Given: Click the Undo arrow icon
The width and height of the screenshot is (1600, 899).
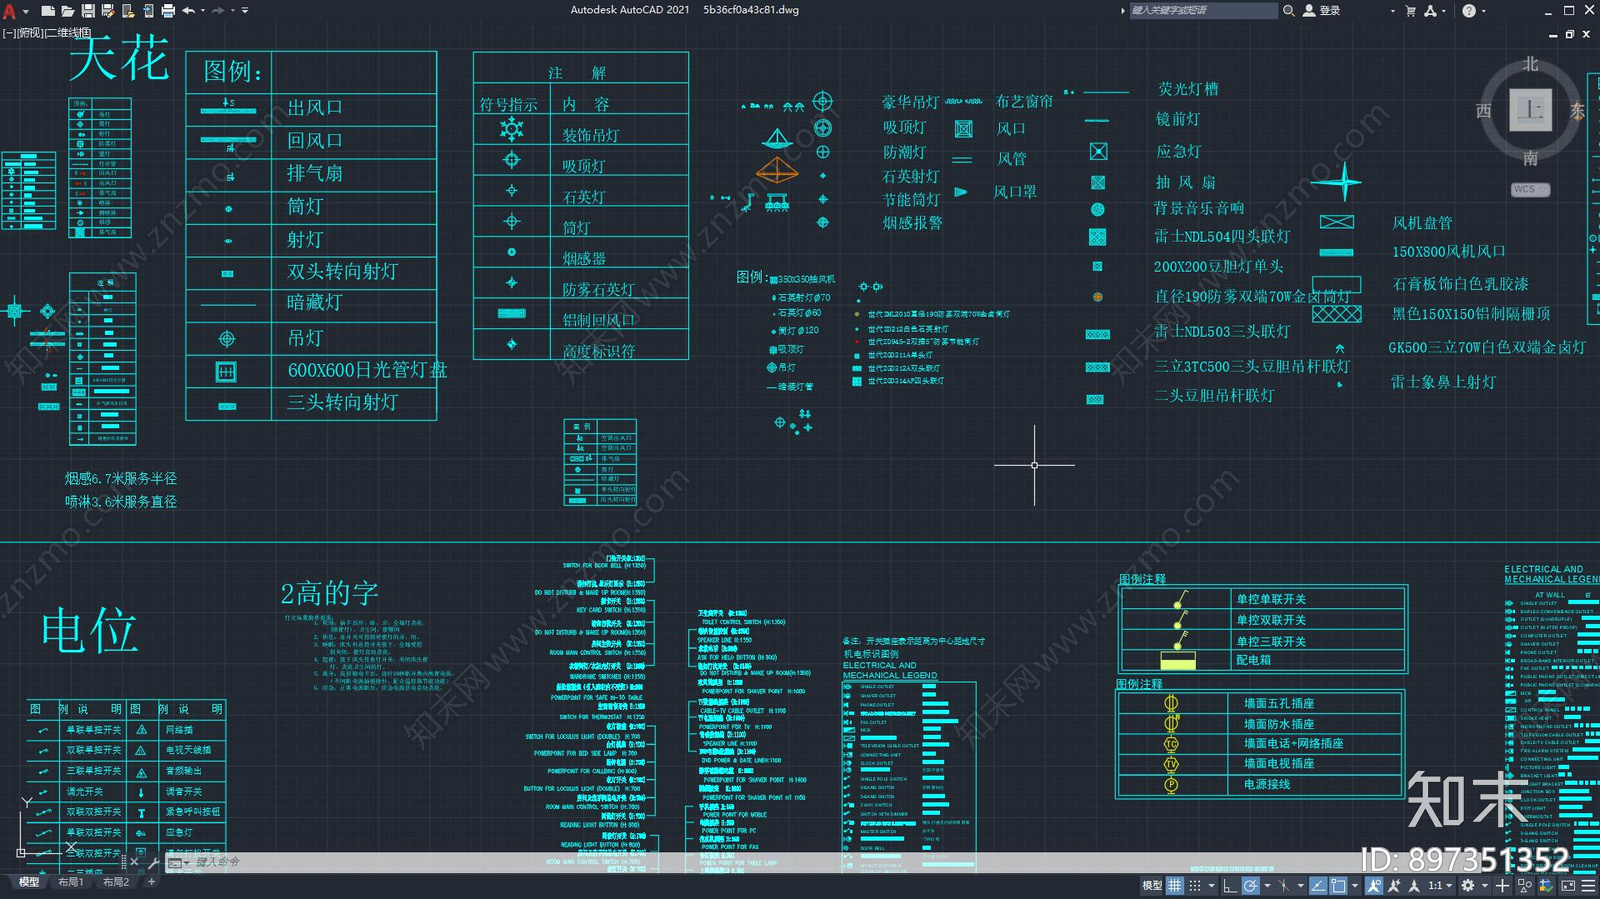Looking at the screenshot, I should (x=188, y=10).
